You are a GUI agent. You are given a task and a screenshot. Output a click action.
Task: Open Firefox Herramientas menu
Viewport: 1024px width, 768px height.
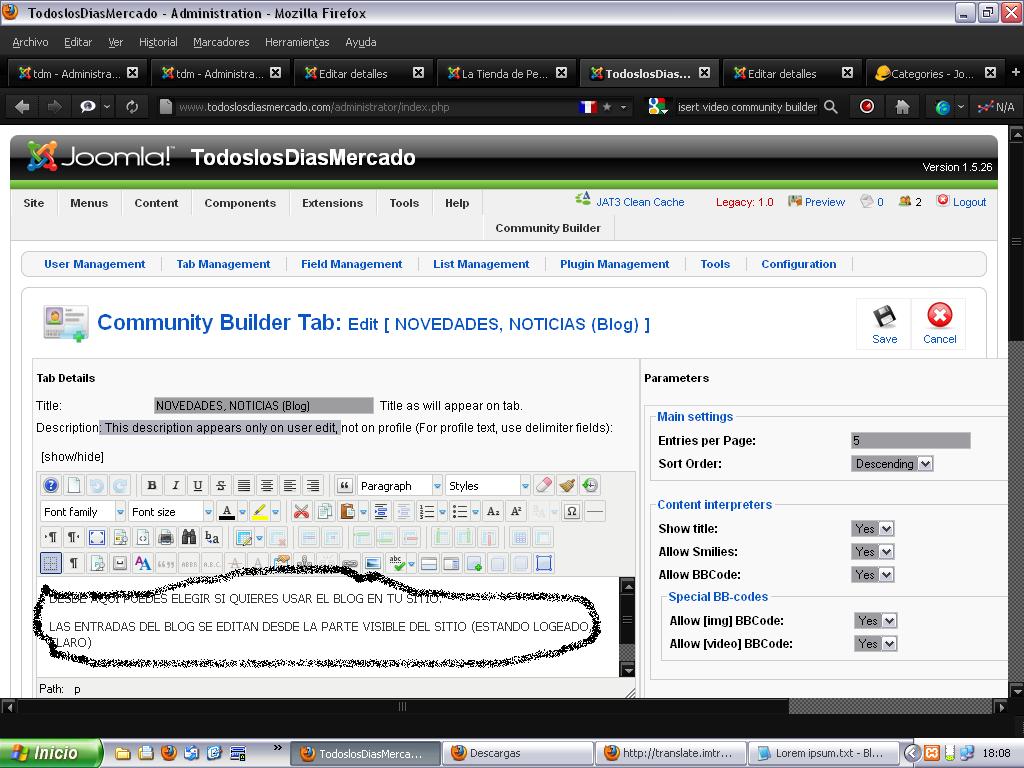click(x=297, y=42)
